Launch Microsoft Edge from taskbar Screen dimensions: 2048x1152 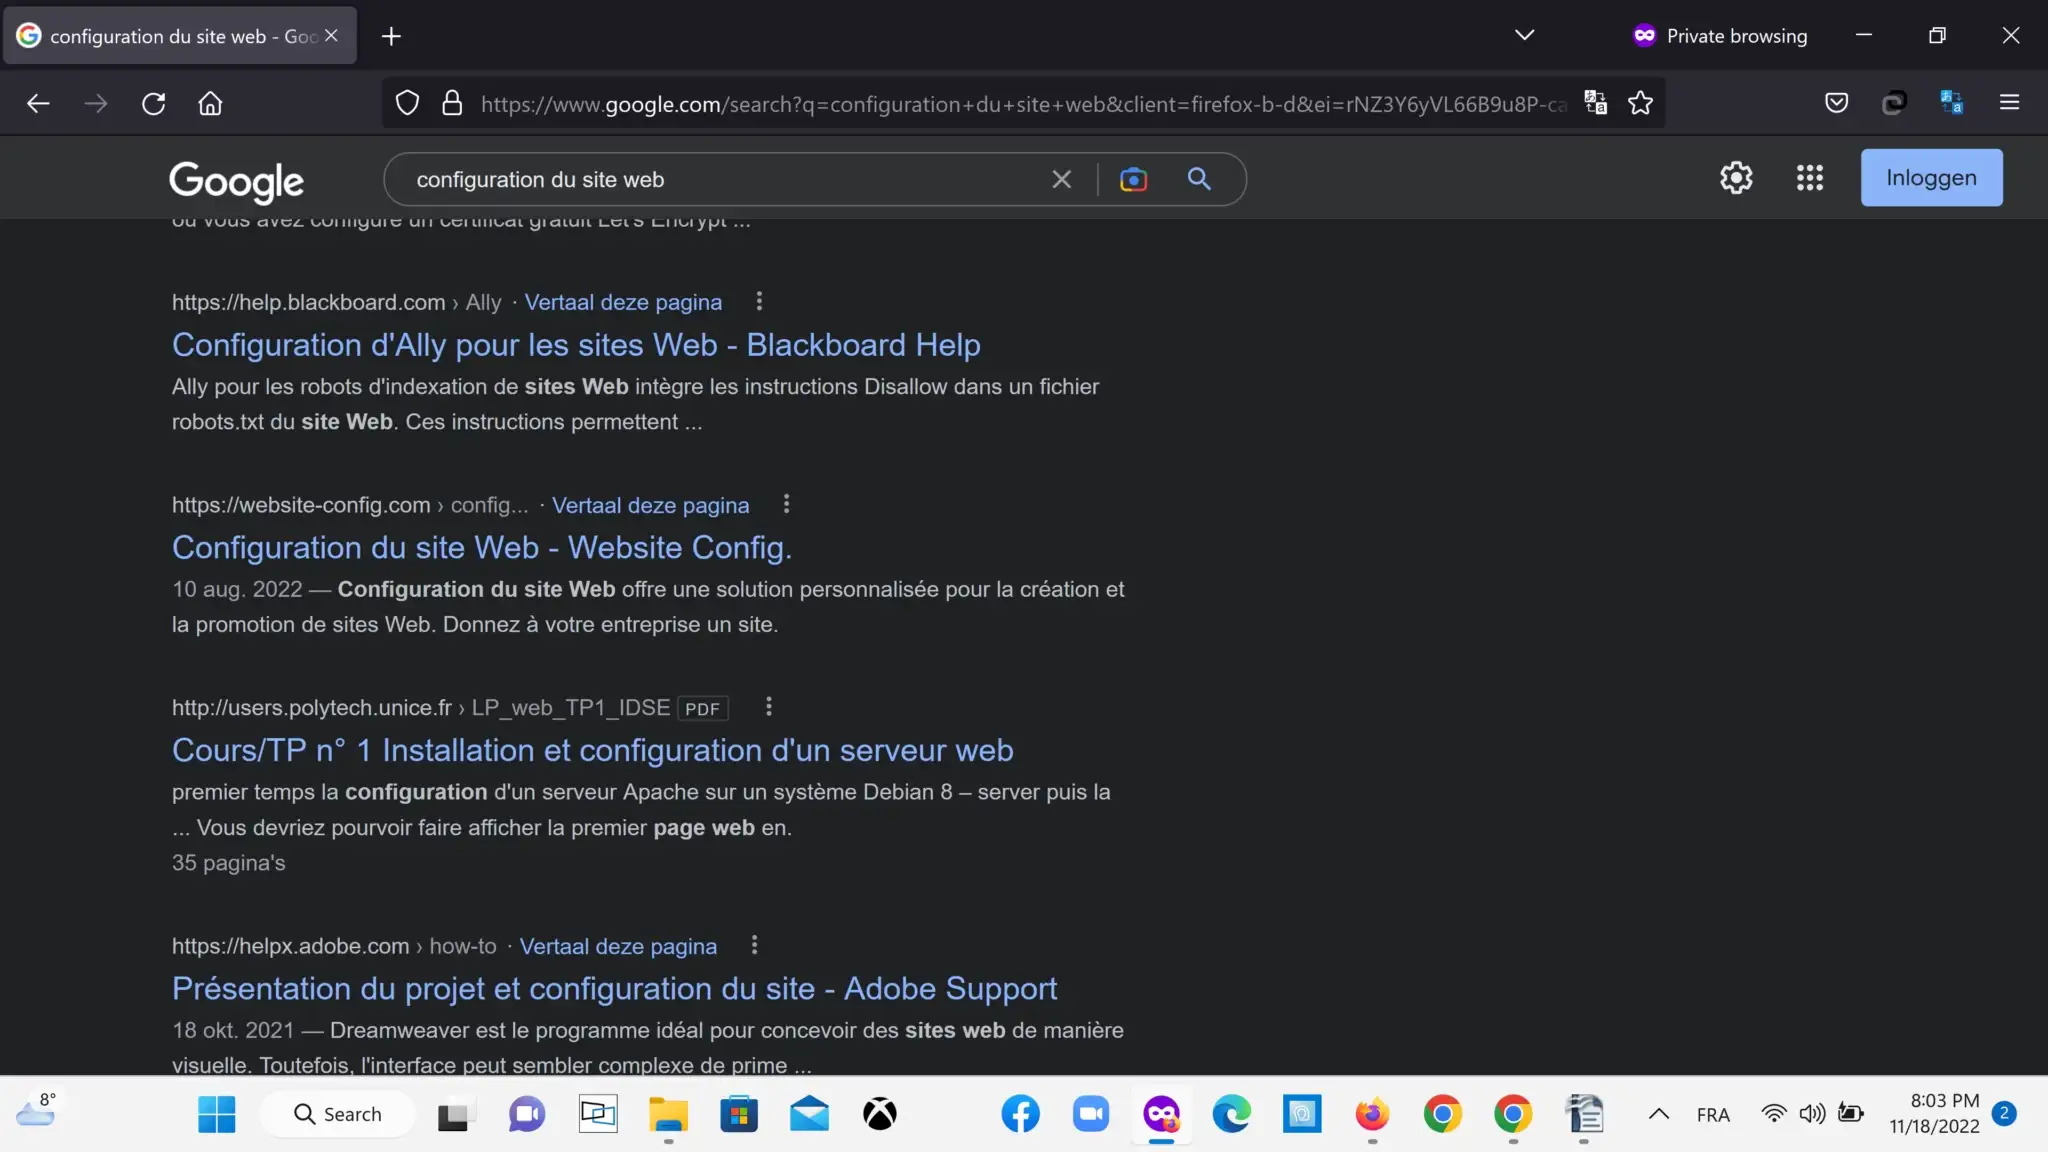(x=1232, y=1114)
